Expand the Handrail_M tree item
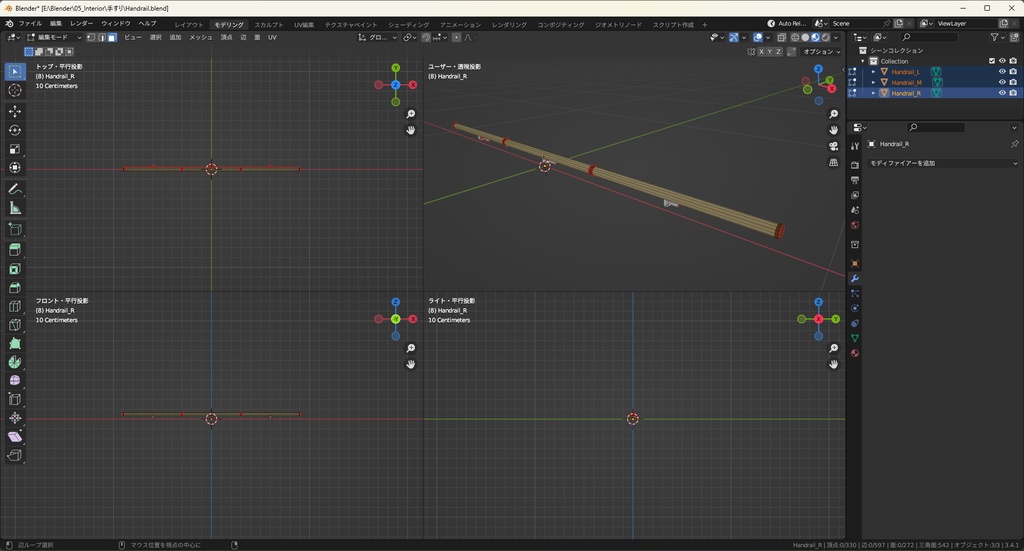This screenshot has height=551, width=1024. pos(873,82)
